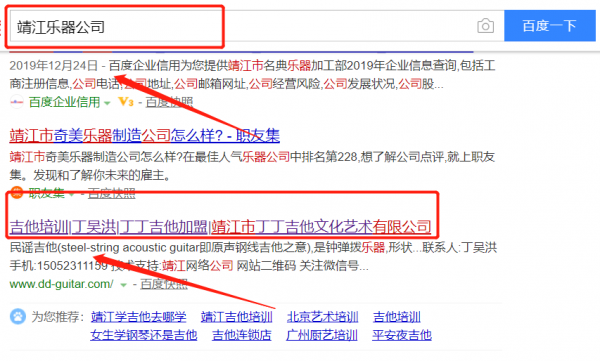Select 北京艺术培训 suggestion
The height and width of the screenshot is (361, 600).
pos(323,317)
